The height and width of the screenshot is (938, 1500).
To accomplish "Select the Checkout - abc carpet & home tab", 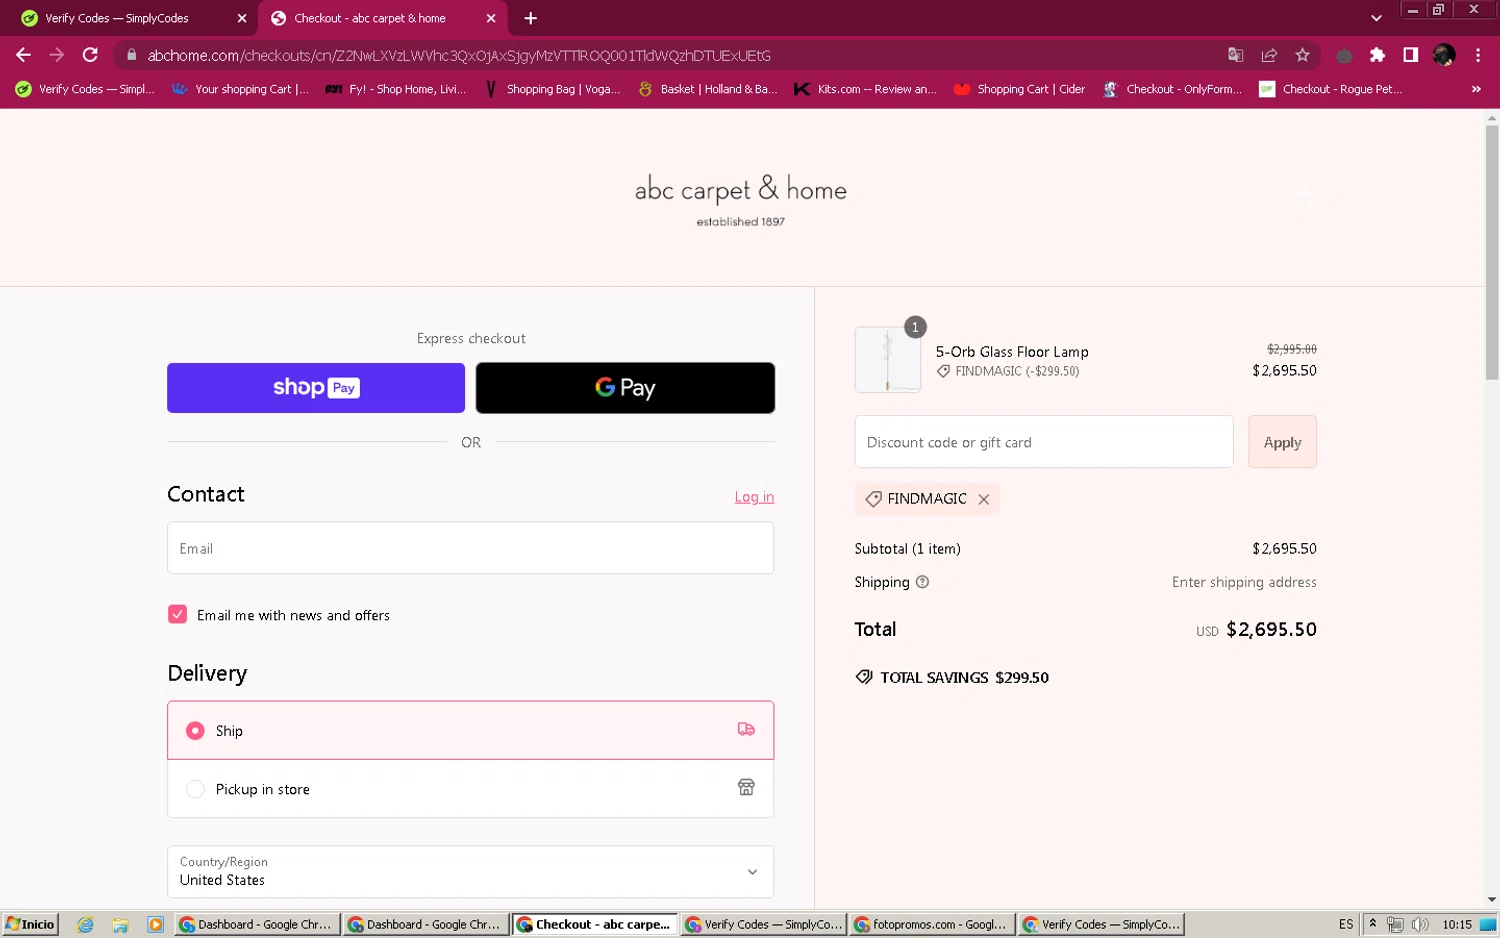I will pos(382,18).
